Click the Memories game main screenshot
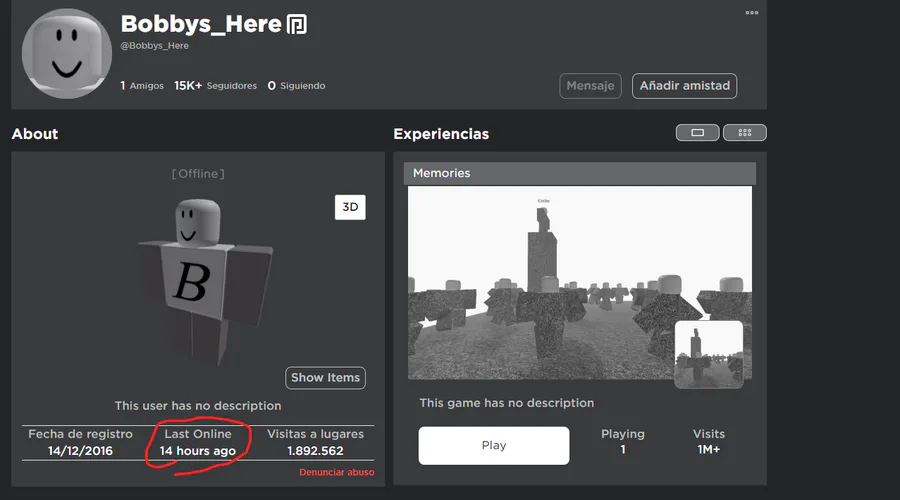The image size is (900, 500). pos(580,282)
